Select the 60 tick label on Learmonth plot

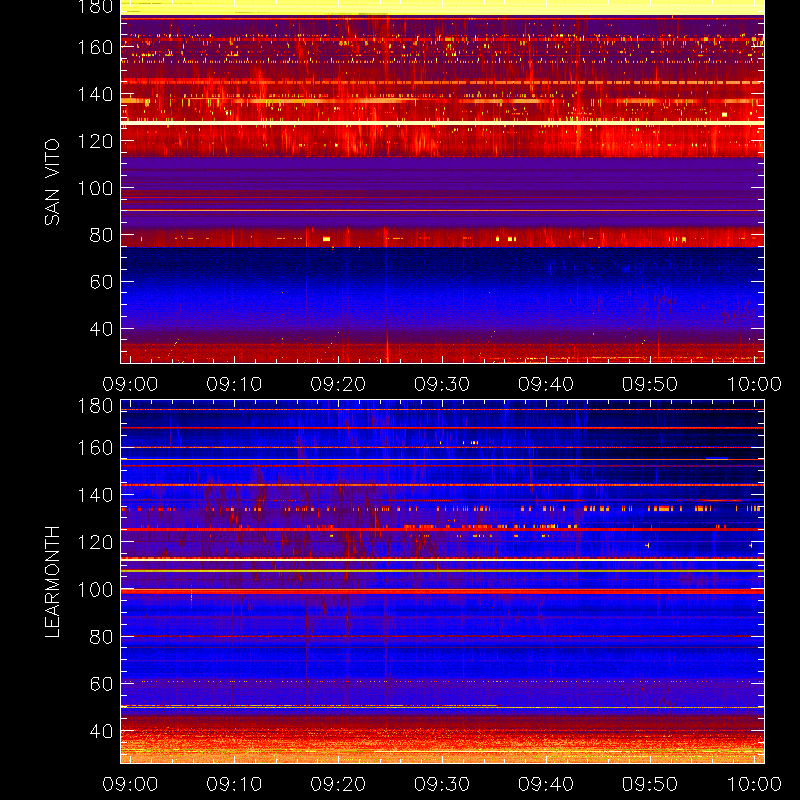102,684
